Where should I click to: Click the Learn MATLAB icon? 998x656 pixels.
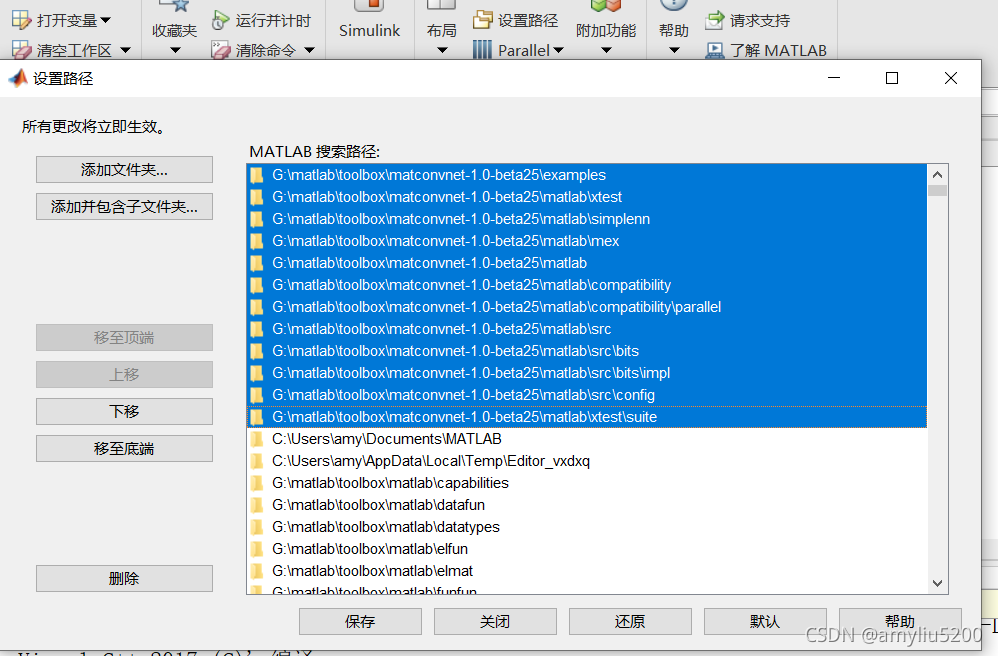(715, 50)
